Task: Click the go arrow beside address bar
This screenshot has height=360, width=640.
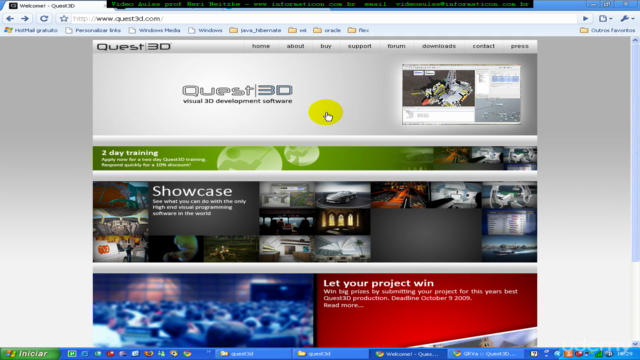Action: (585, 18)
